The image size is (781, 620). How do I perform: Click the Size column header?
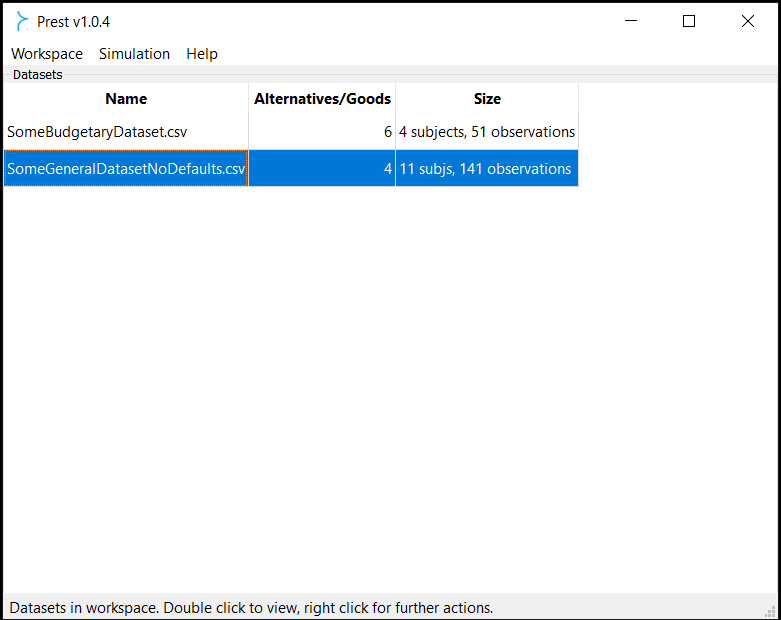point(487,99)
